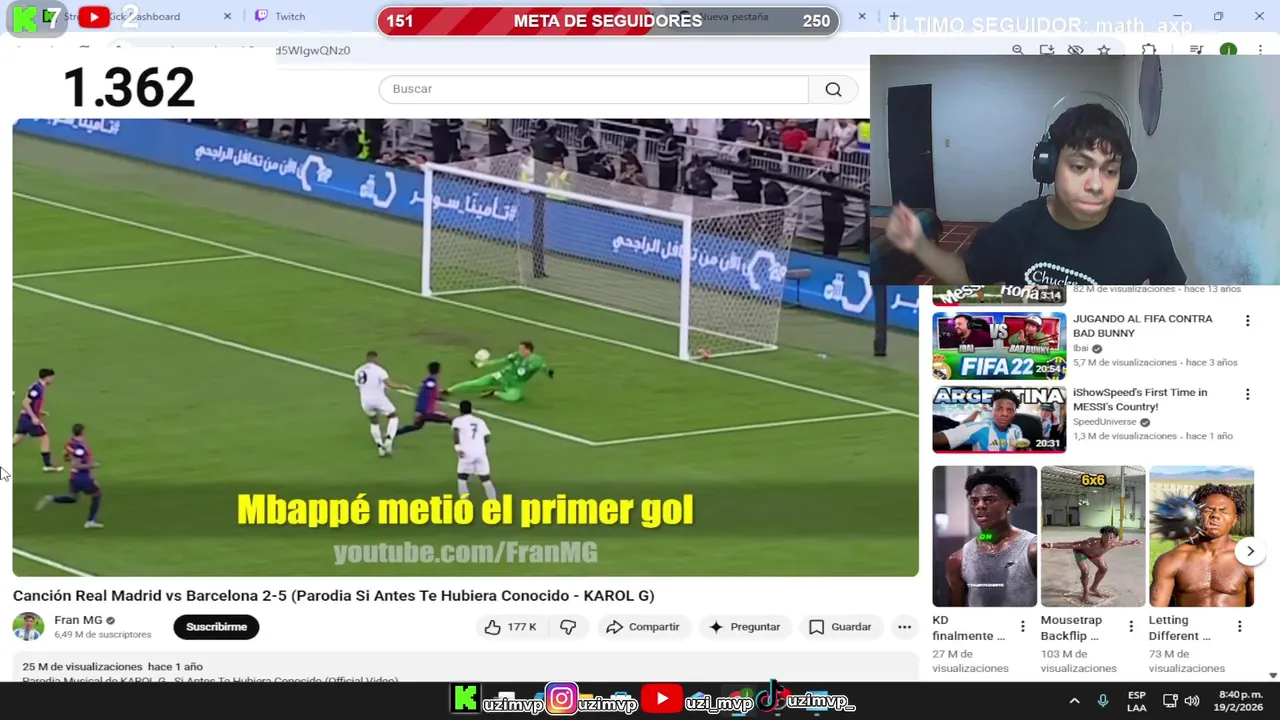Save video with Guardar button
The image size is (1280, 720).
pyautogui.click(x=840, y=627)
